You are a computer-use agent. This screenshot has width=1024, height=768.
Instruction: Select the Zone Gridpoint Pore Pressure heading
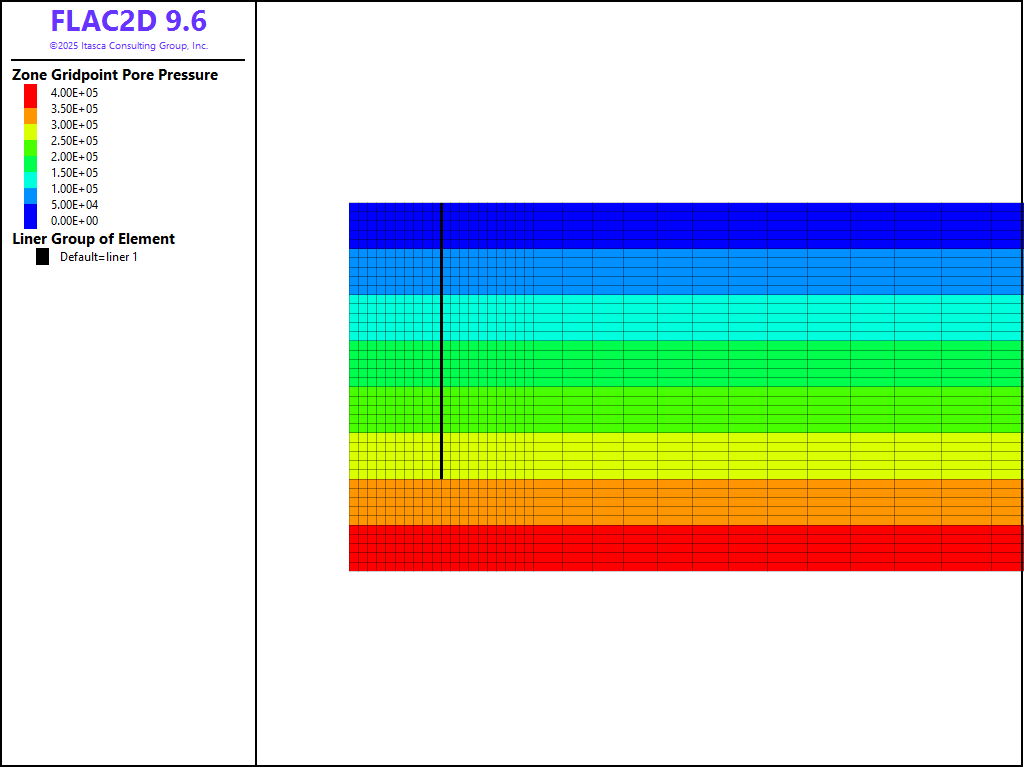[x=115, y=75]
